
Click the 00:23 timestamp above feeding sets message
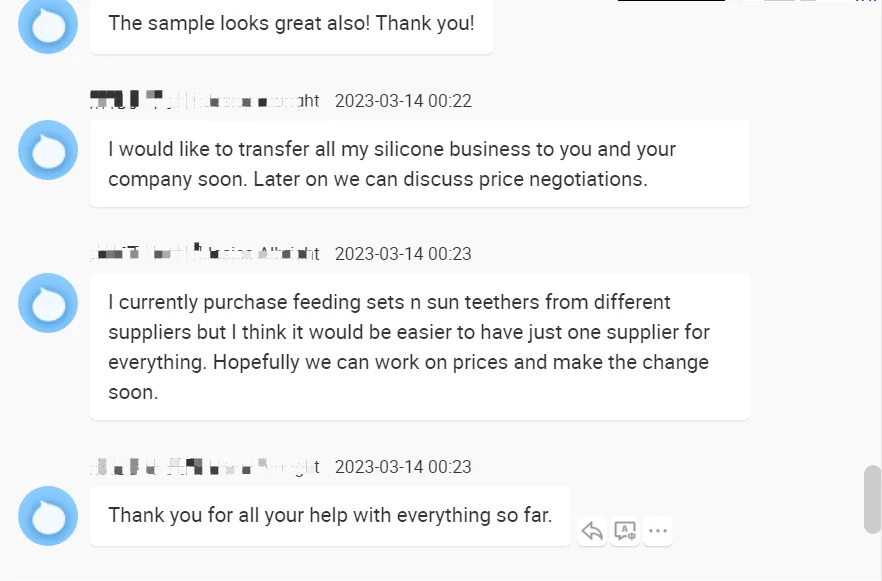[x=403, y=254]
